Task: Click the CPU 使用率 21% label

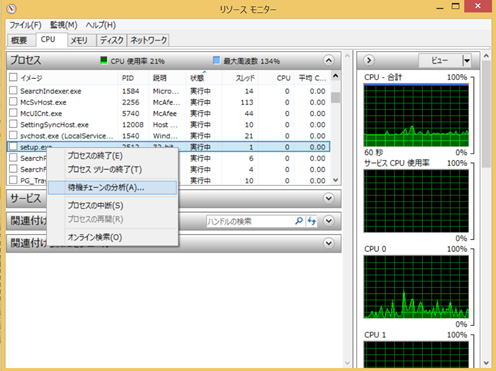Action: point(137,61)
